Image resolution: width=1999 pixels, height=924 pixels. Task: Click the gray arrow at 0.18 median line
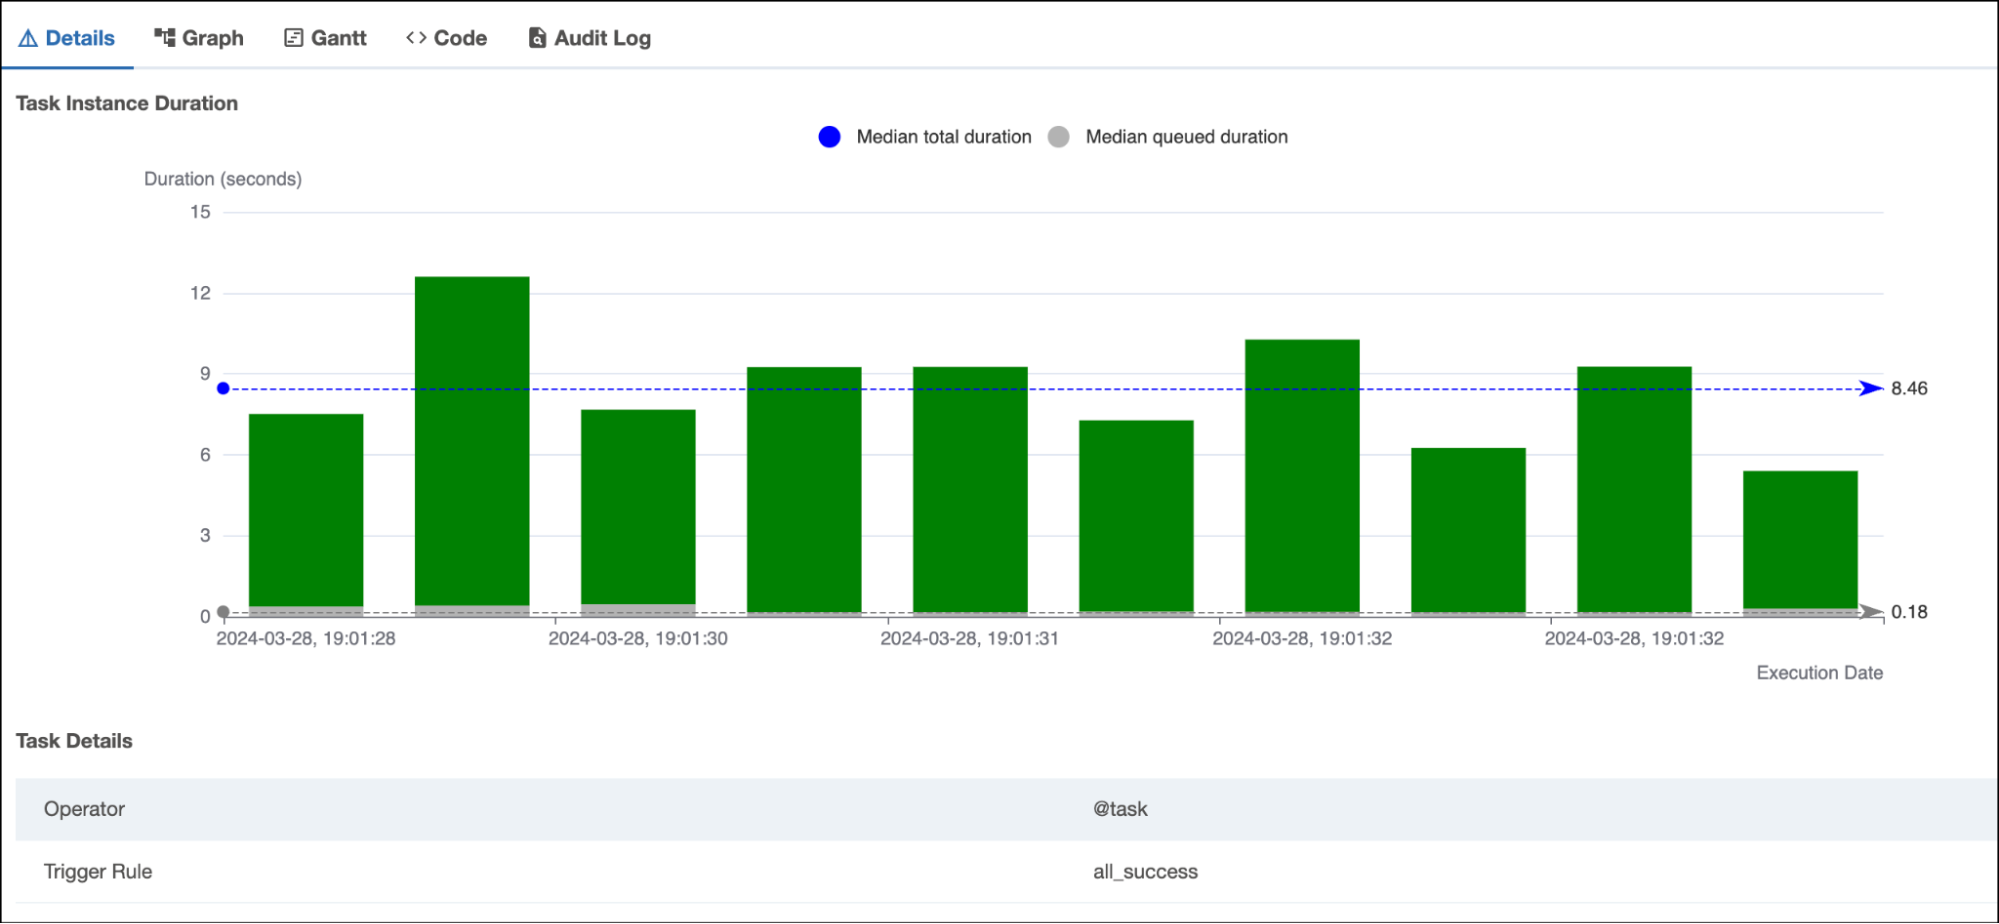(1870, 612)
